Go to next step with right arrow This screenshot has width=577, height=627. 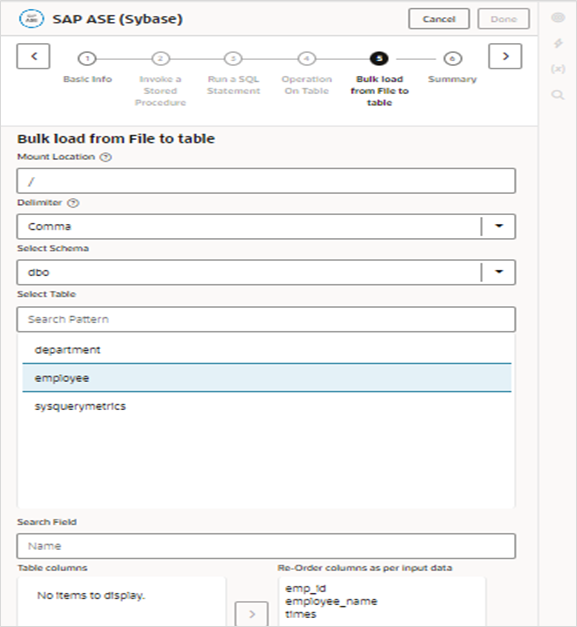click(505, 56)
